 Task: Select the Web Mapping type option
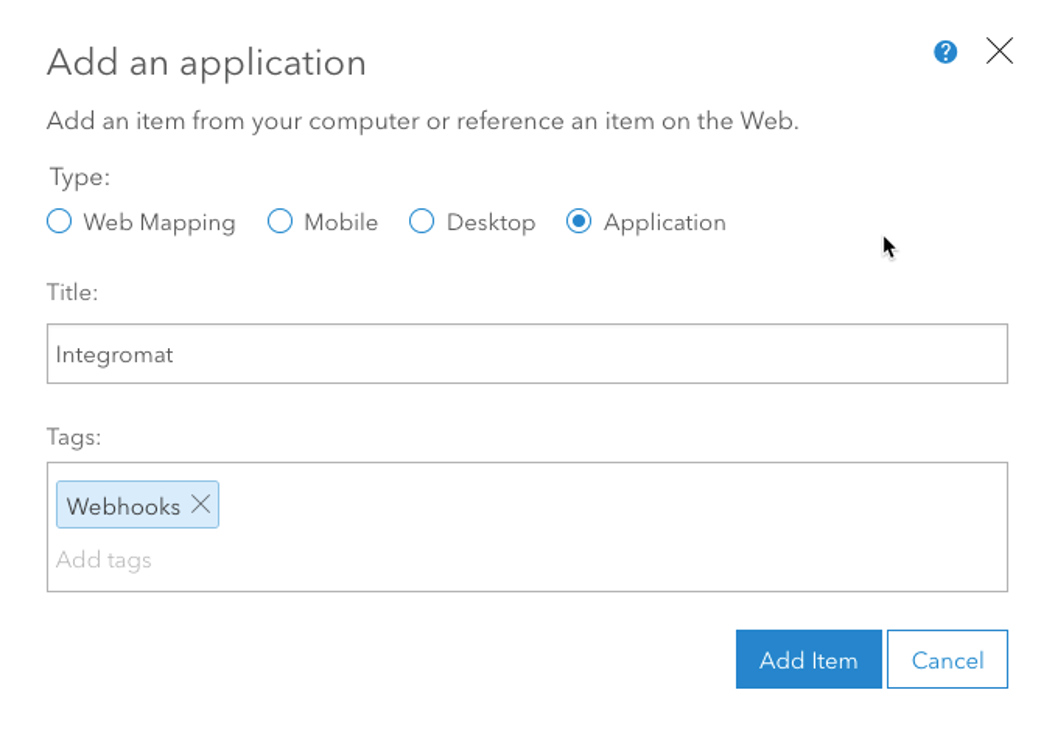pos(59,222)
